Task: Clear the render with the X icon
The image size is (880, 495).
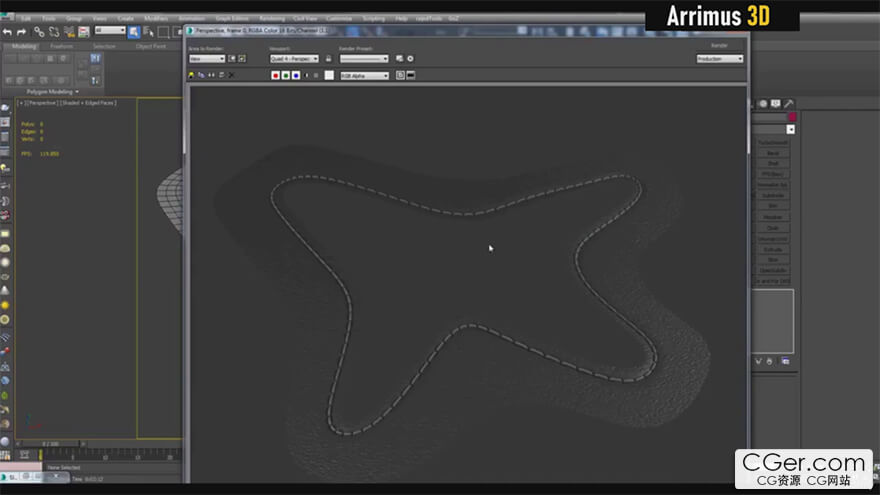Action: (232, 75)
